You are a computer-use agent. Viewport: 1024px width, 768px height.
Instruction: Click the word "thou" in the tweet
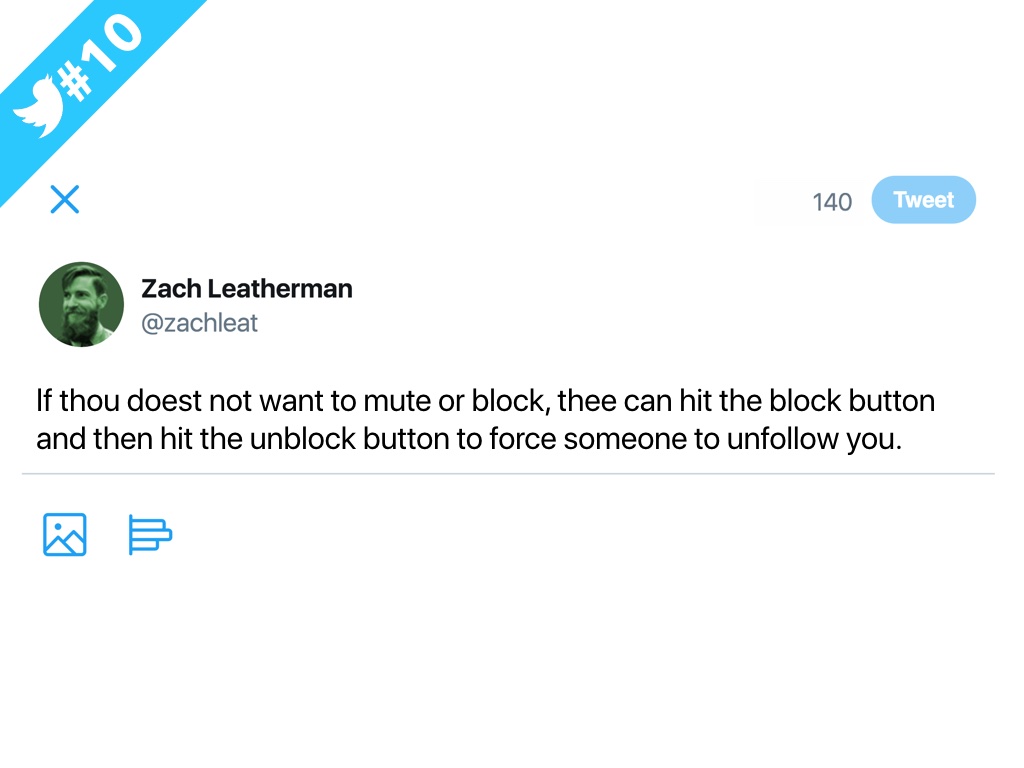87,402
